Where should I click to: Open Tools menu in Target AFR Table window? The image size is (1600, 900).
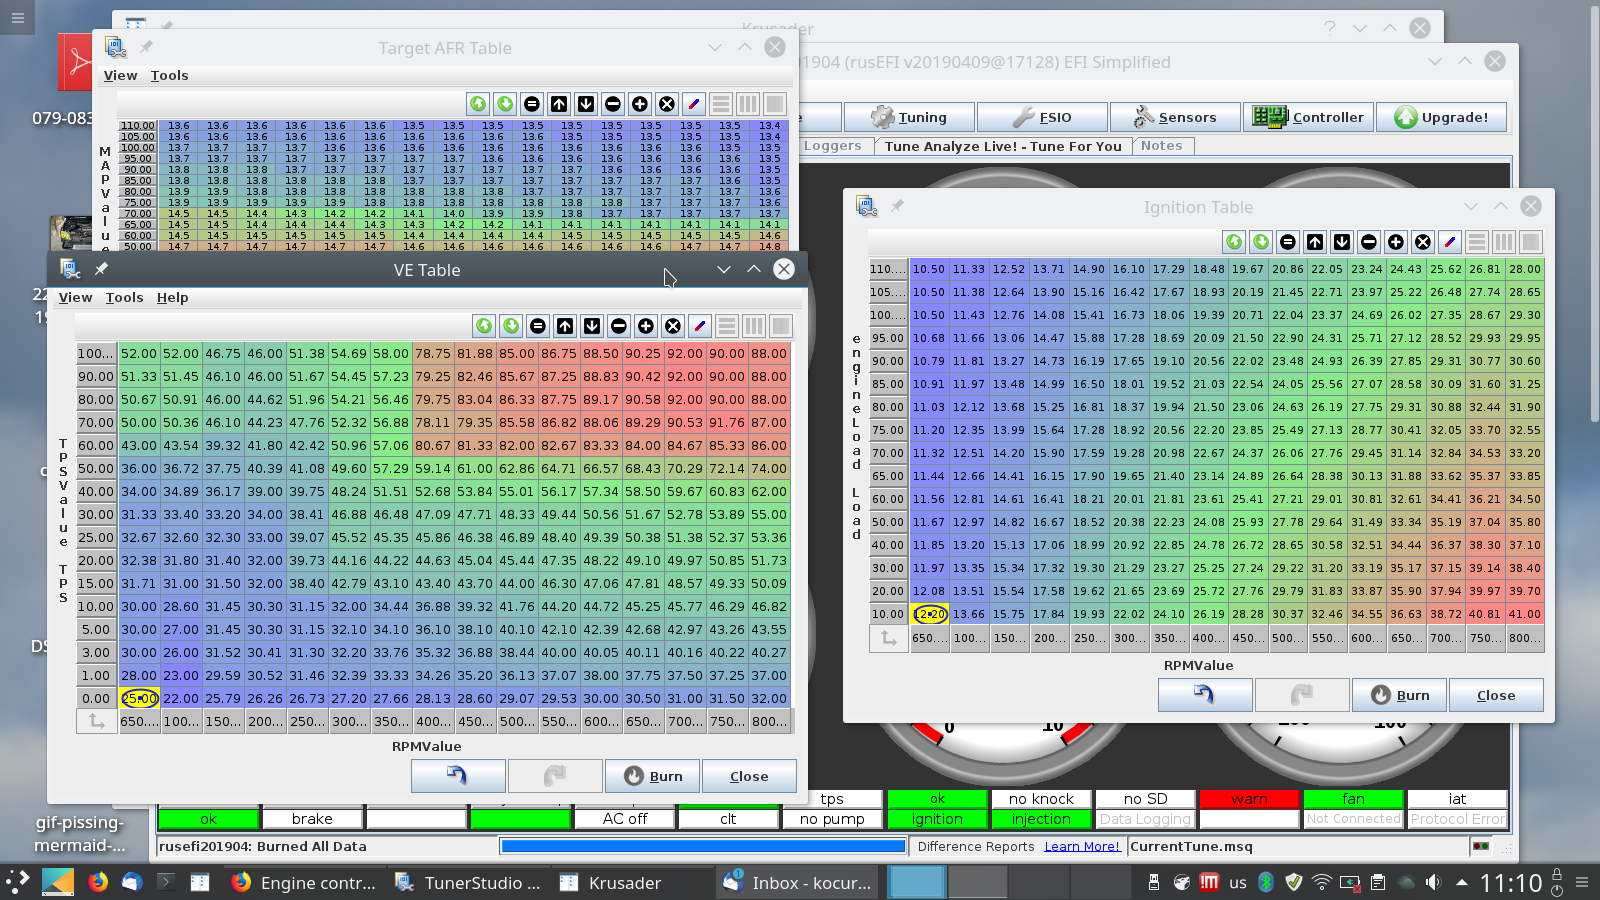tap(169, 76)
